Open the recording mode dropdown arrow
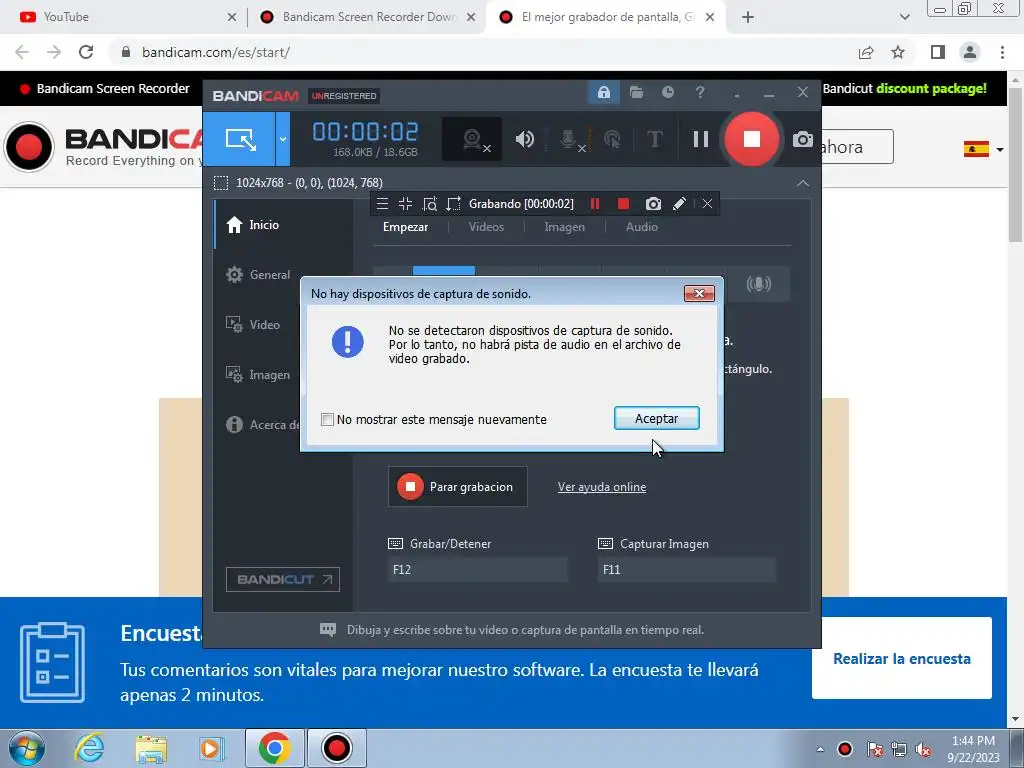 click(283, 139)
